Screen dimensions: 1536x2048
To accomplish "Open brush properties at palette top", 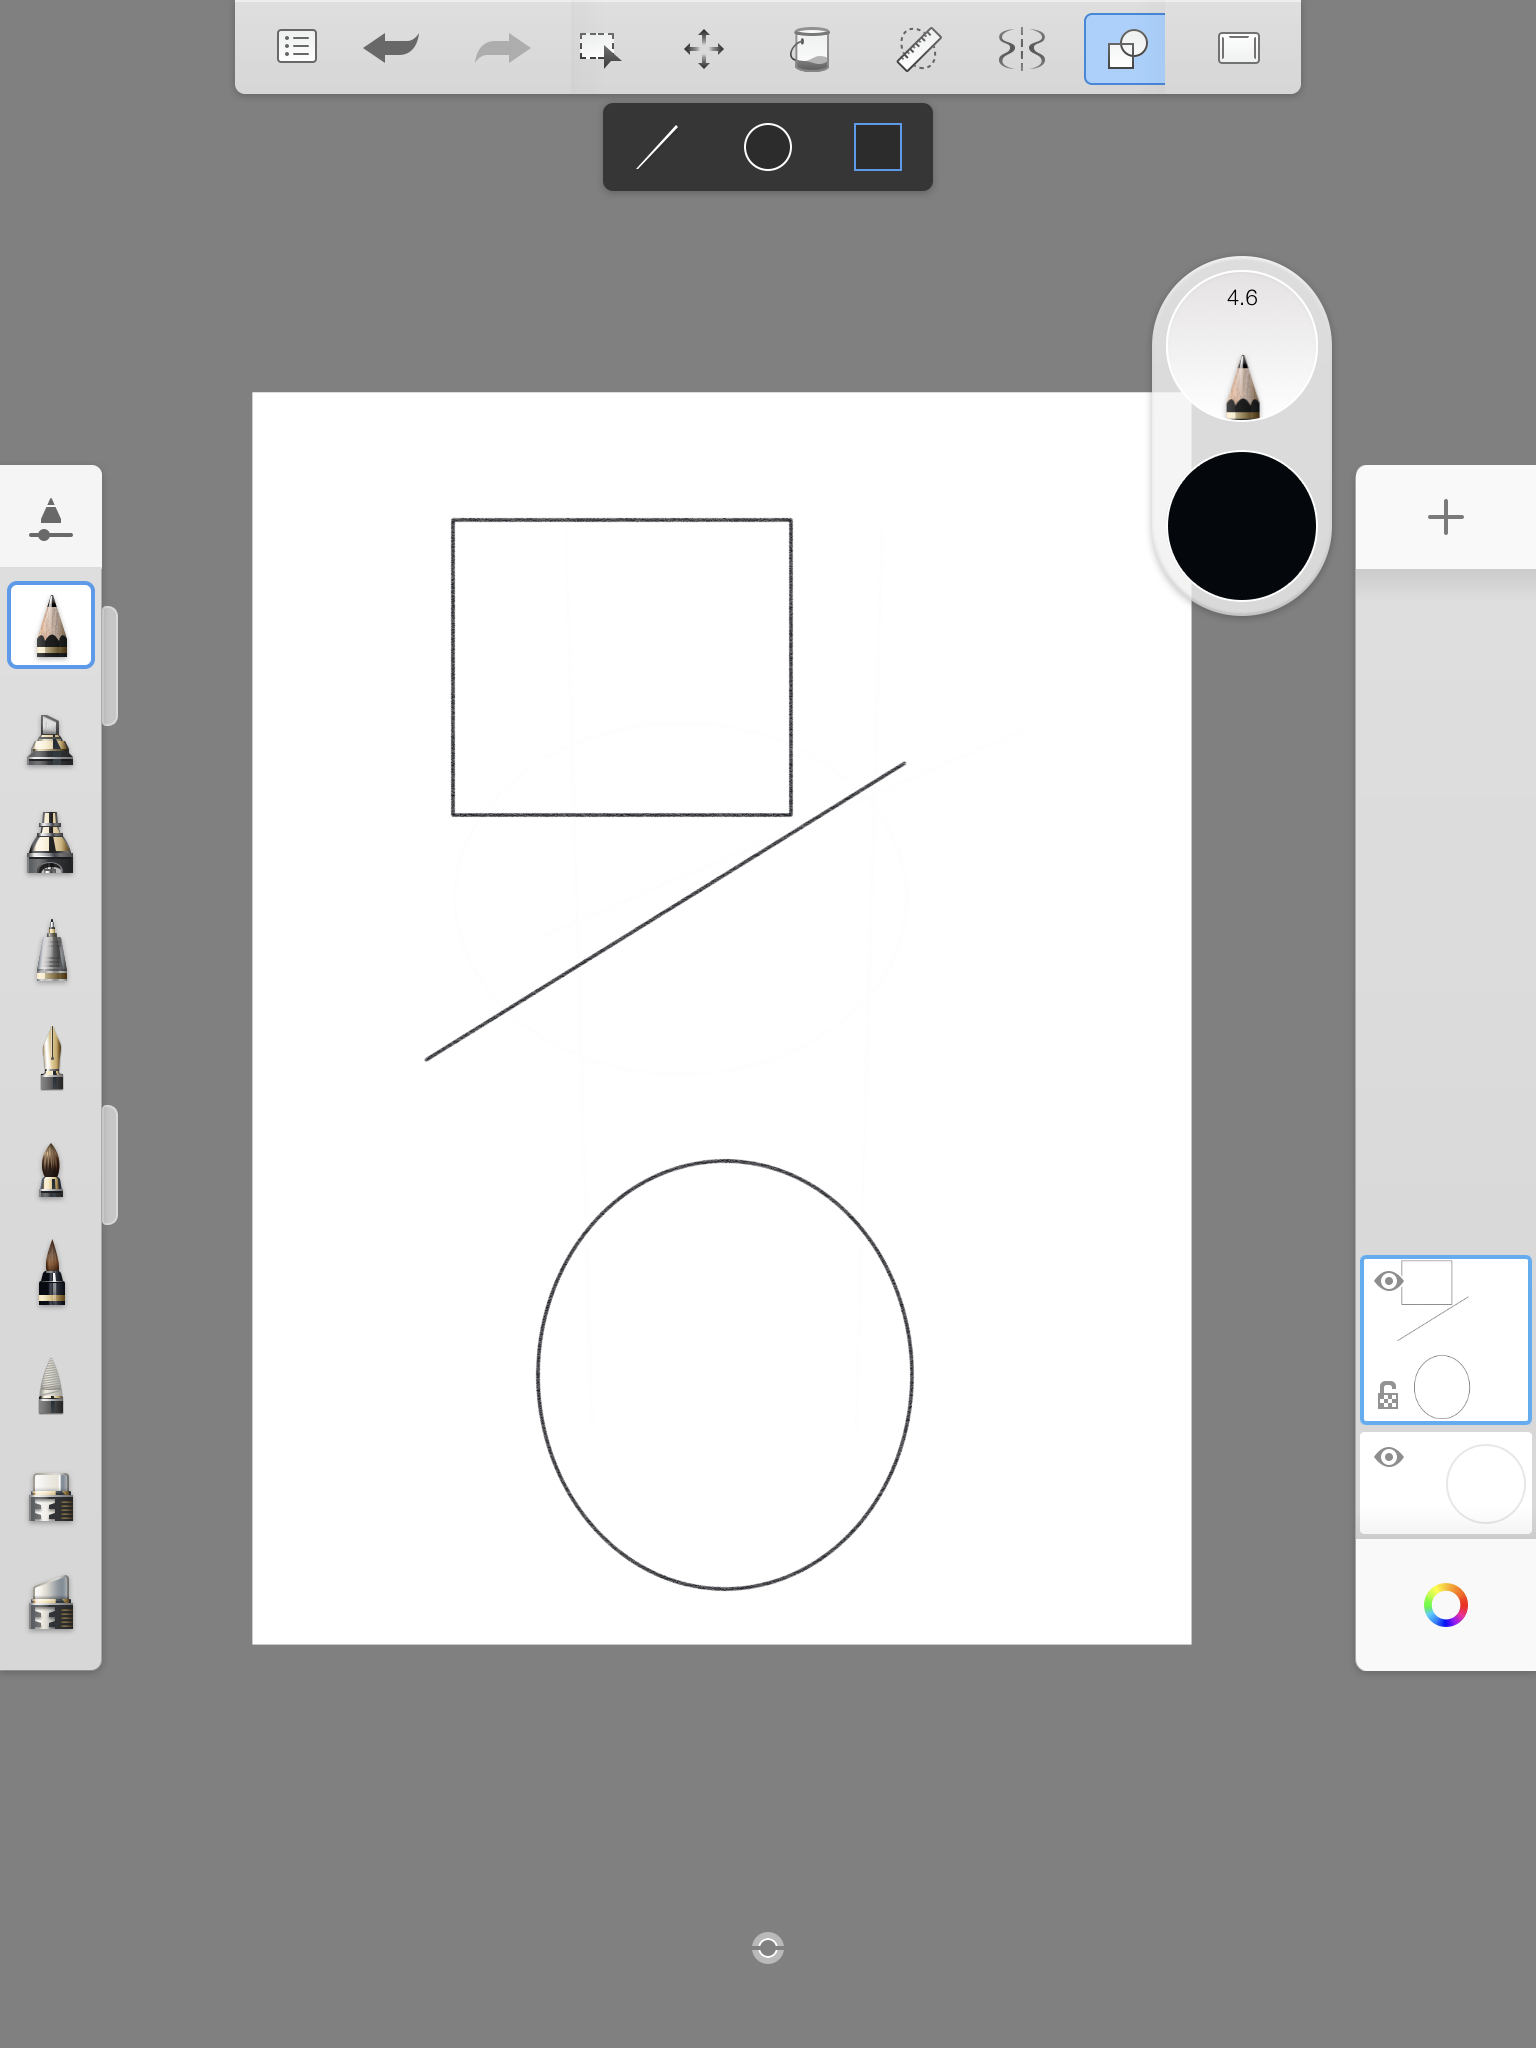I will (50, 518).
